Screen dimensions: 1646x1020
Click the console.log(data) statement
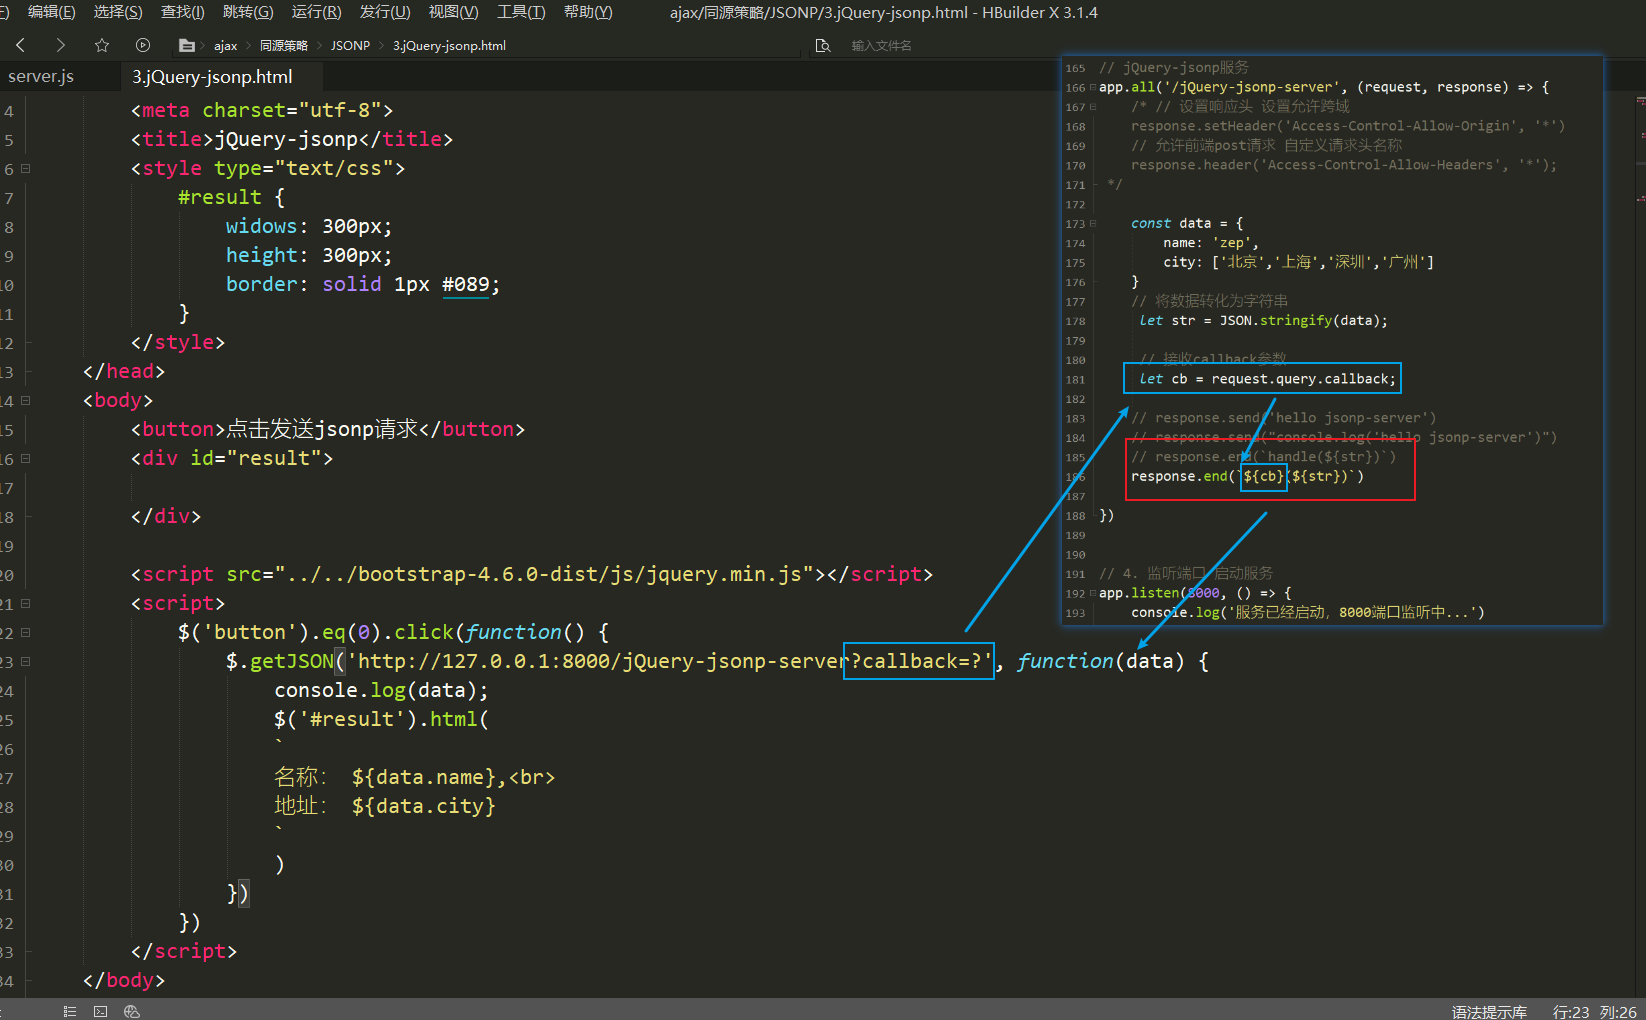(381, 690)
